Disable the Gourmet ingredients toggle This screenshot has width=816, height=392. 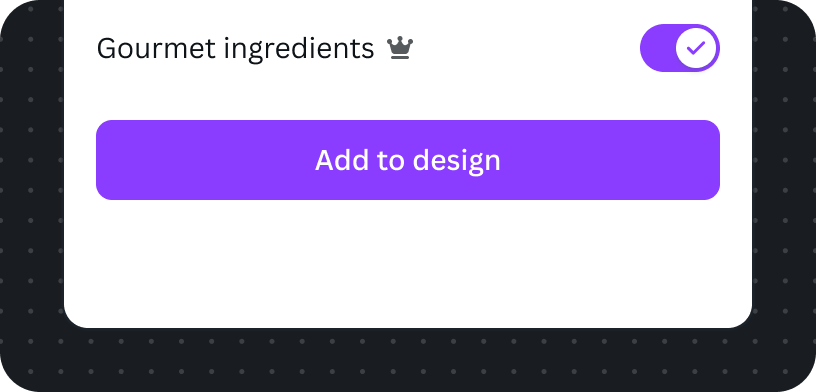pyautogui.click(x=680, y=48)
